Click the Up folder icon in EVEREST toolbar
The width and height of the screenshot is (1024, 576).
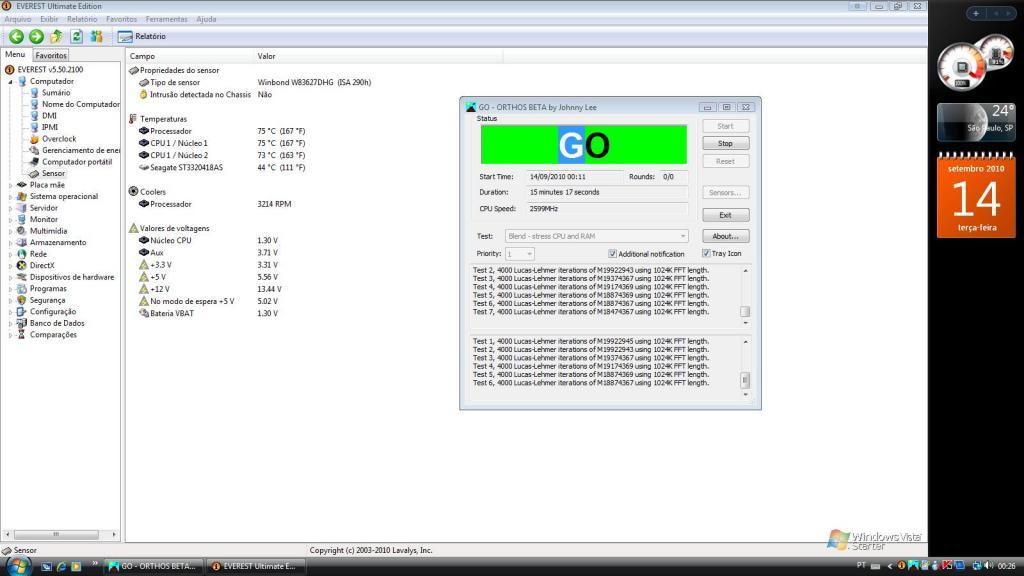[x=56, y=37]
